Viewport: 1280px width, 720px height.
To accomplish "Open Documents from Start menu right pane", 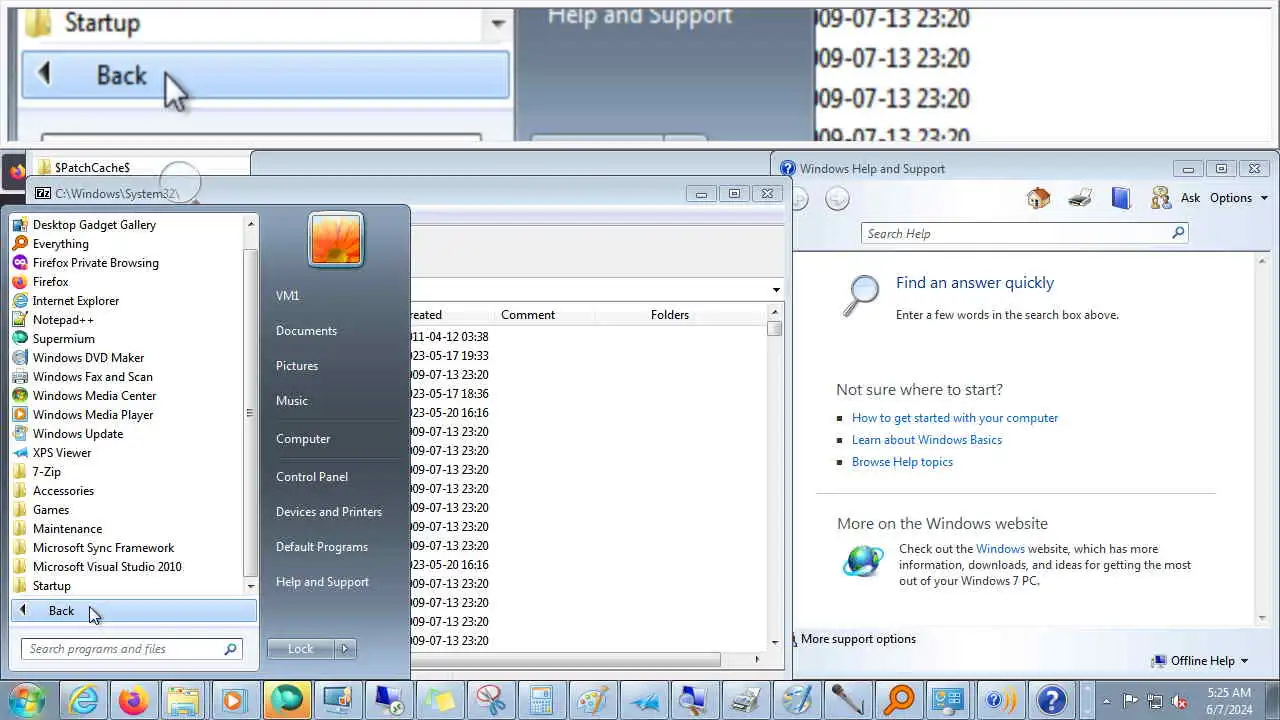I will coord(306,331).
